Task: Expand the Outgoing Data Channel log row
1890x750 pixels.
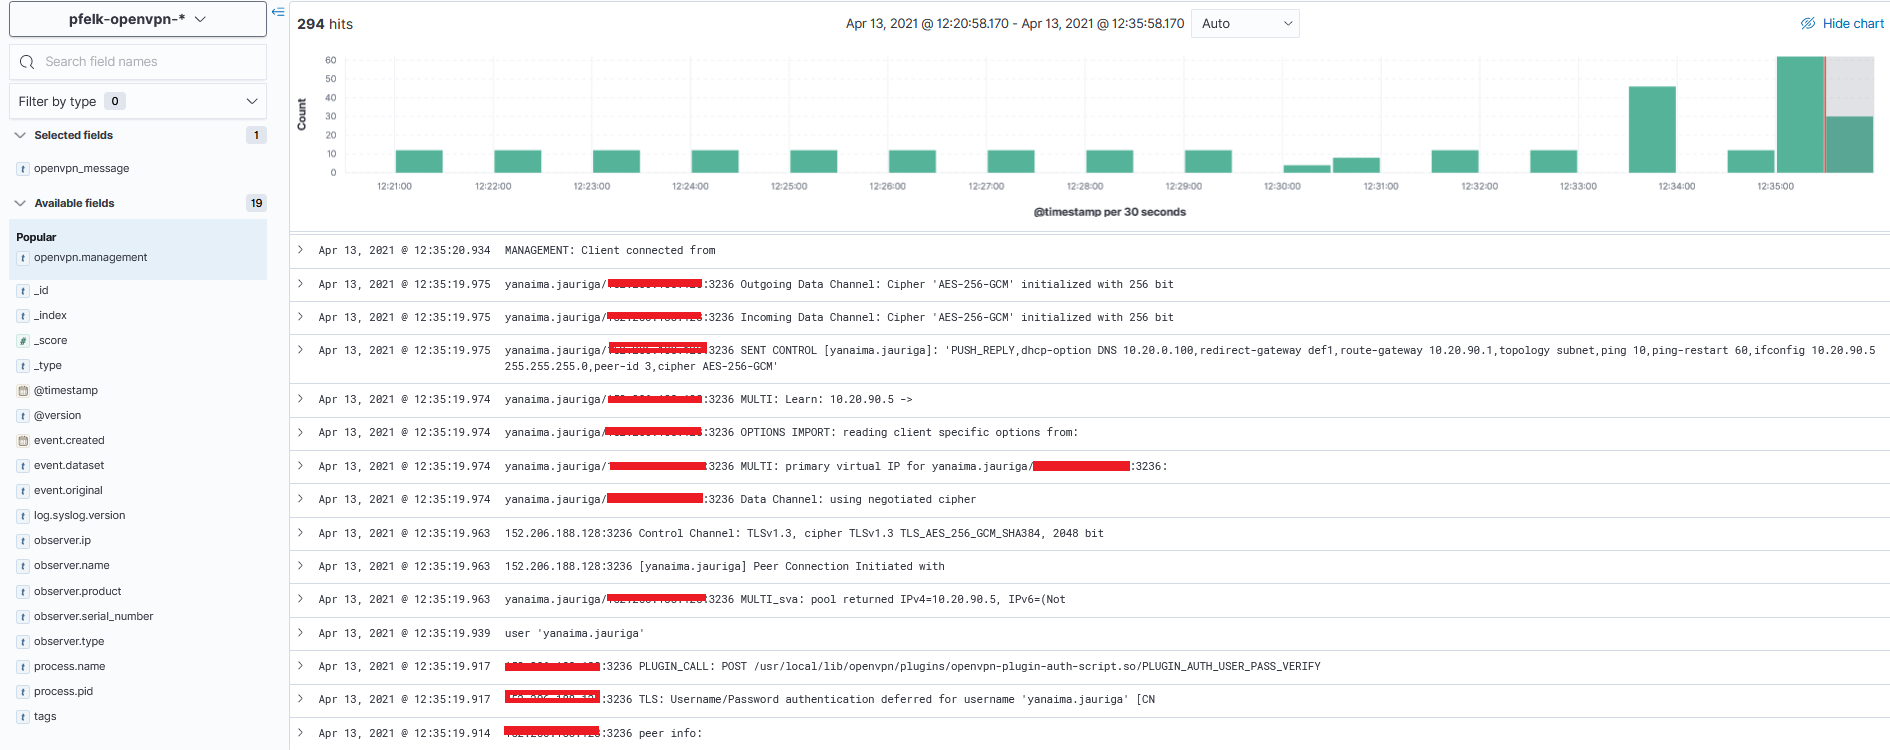Action: [x=300, y=284]
